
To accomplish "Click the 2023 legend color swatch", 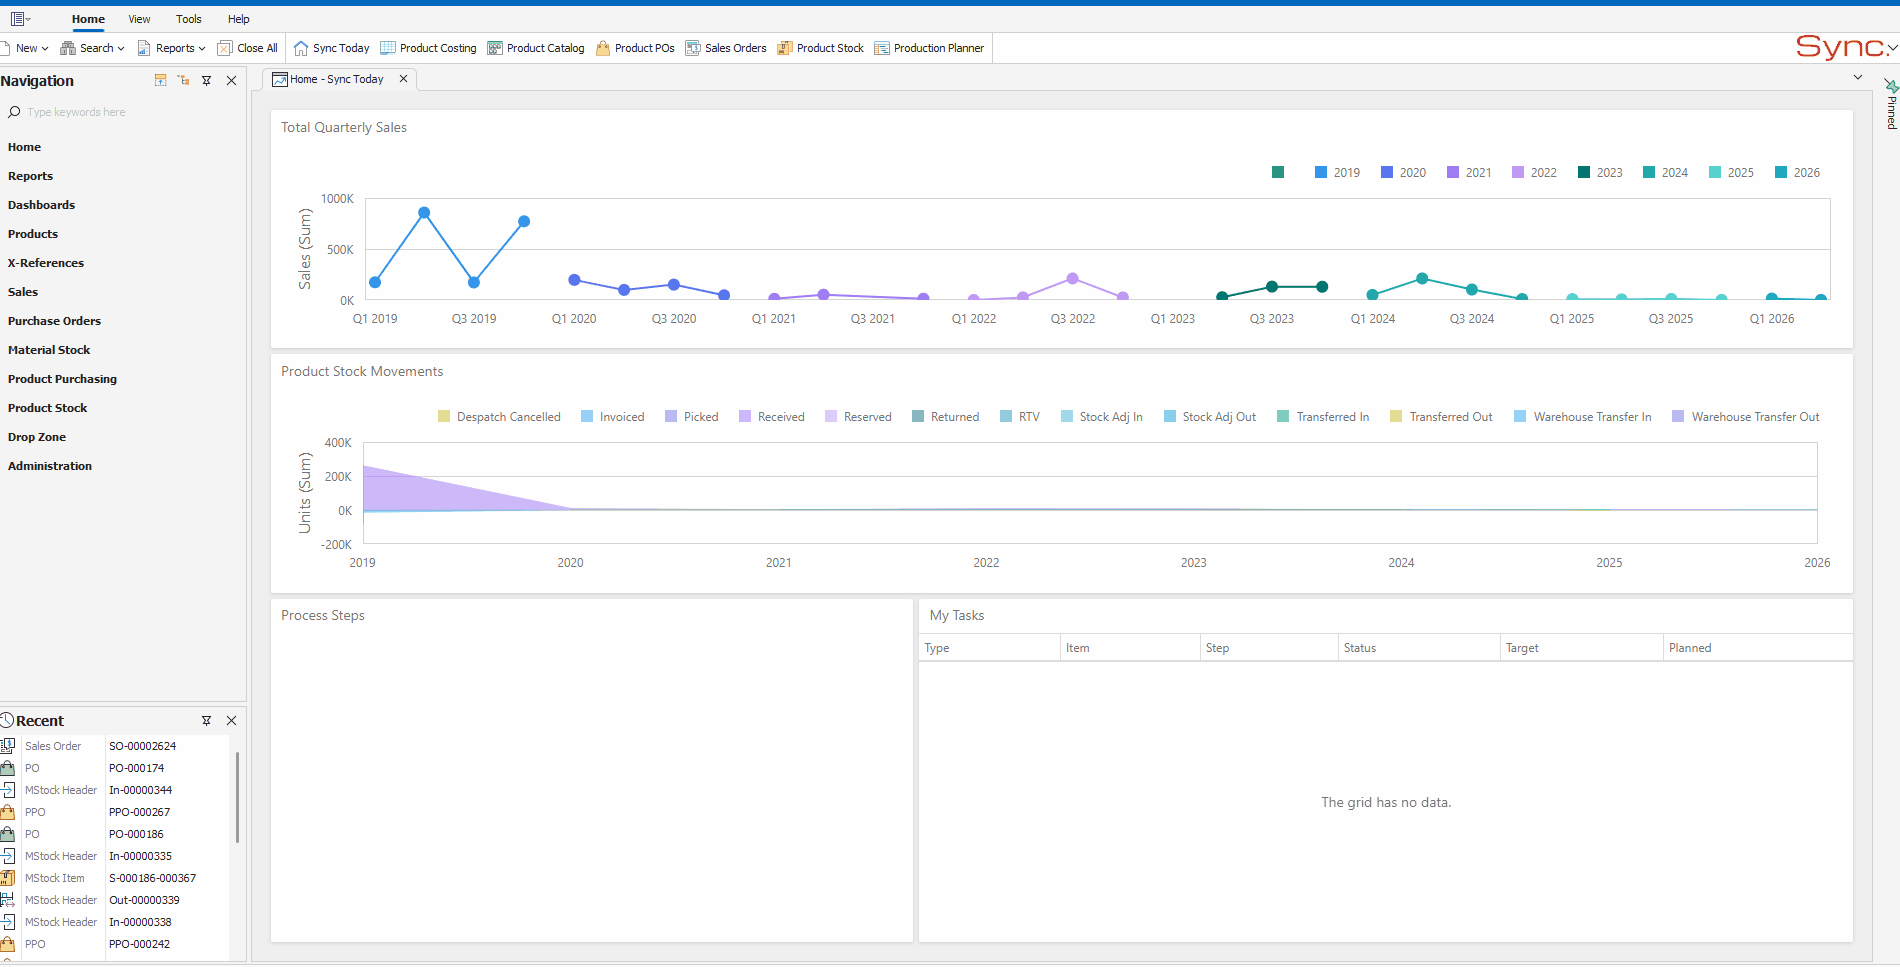I will click(x=1584, y=172).
